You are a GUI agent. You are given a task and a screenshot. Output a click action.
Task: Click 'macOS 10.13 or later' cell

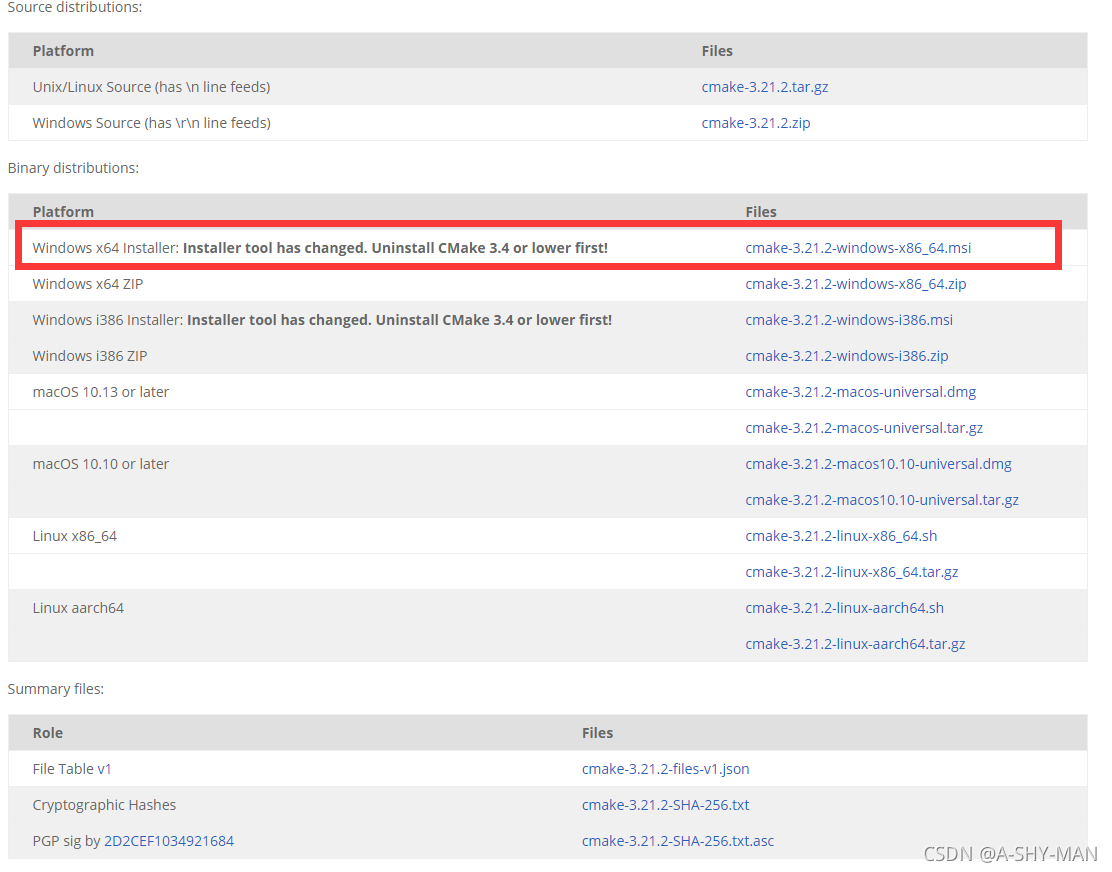(x=101, y=392)
